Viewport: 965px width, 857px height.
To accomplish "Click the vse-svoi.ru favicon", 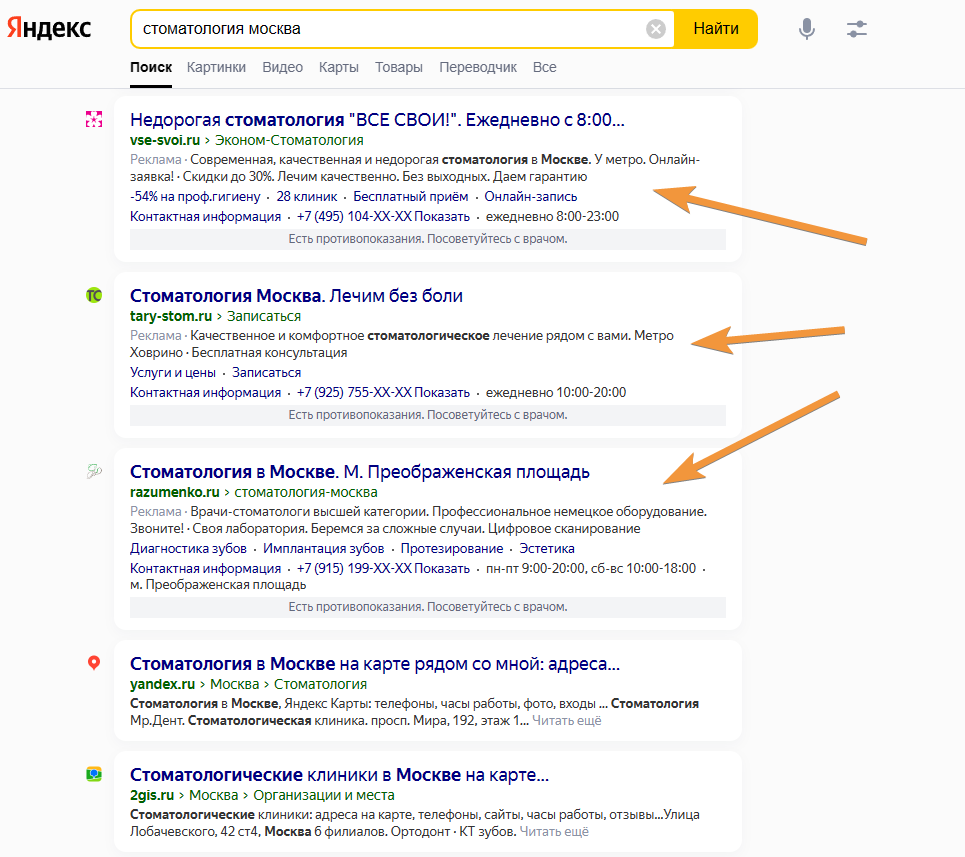I will [x=94, y=119].
